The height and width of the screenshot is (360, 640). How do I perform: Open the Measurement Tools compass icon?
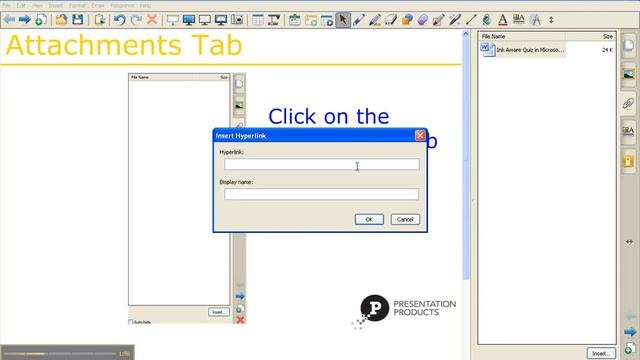click(x=535, y=19)
